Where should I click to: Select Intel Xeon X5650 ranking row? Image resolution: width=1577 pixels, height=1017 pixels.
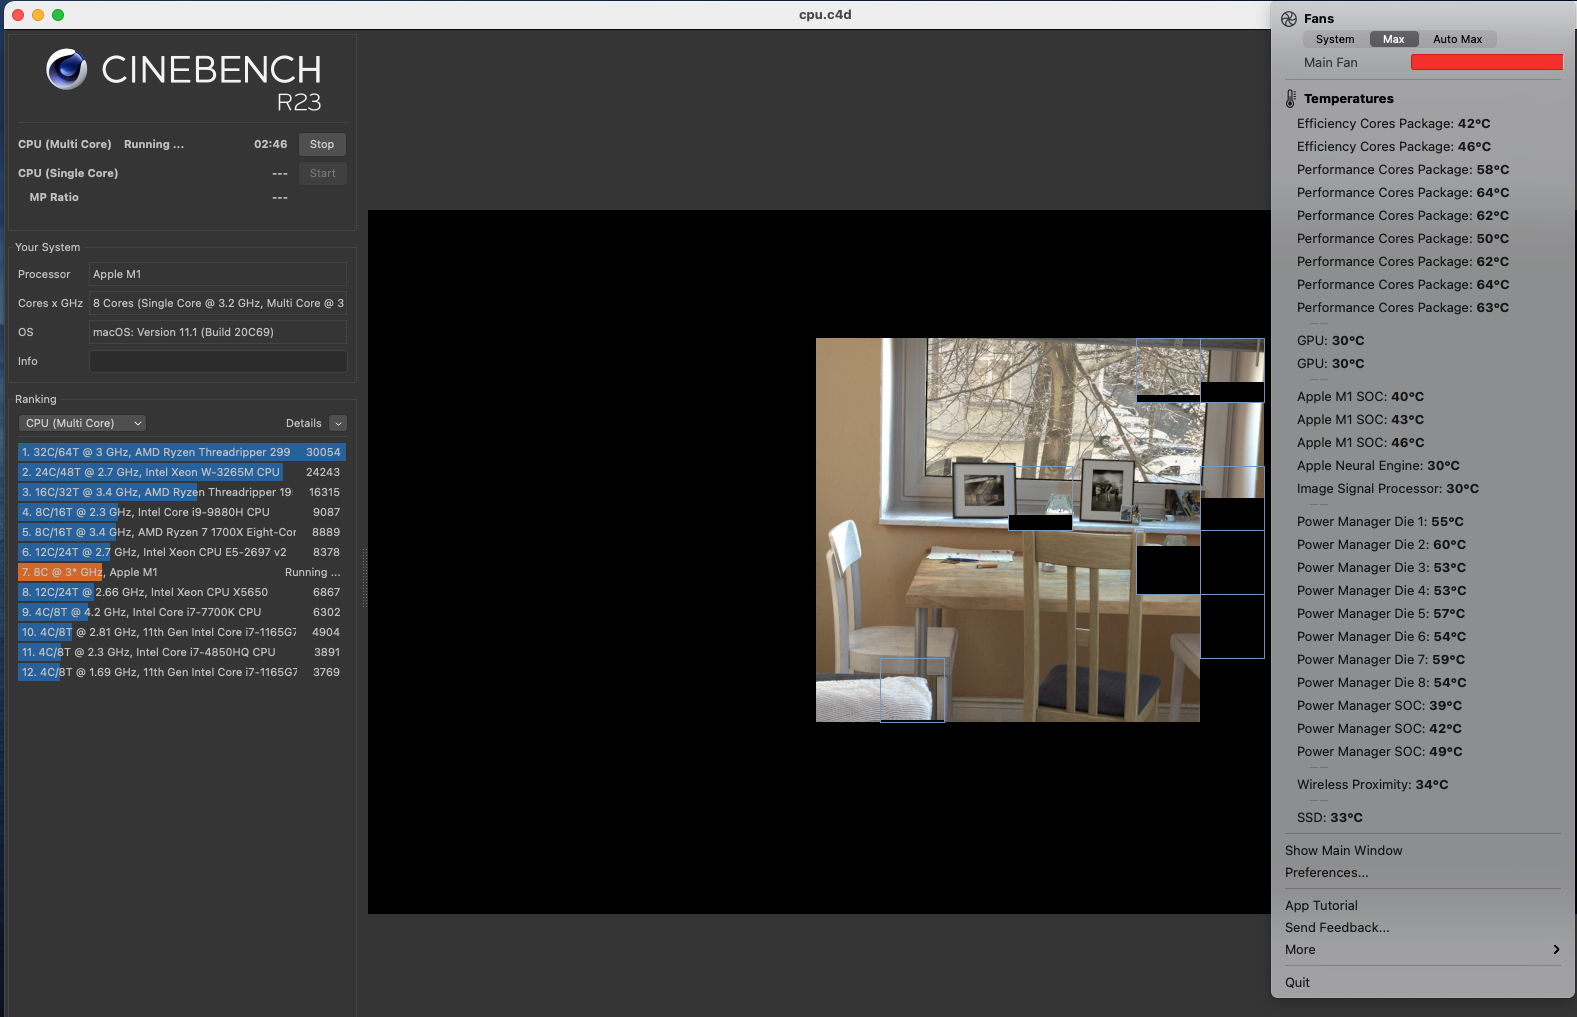tap(182, 592)
